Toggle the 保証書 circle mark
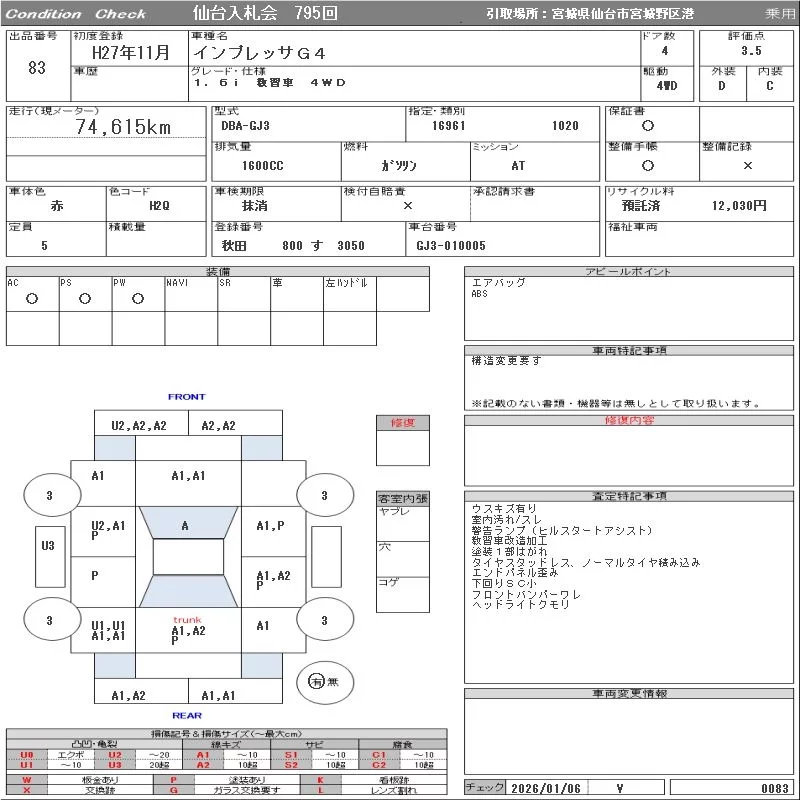Viewport: 800px width, 800px height. pos(648,126)
